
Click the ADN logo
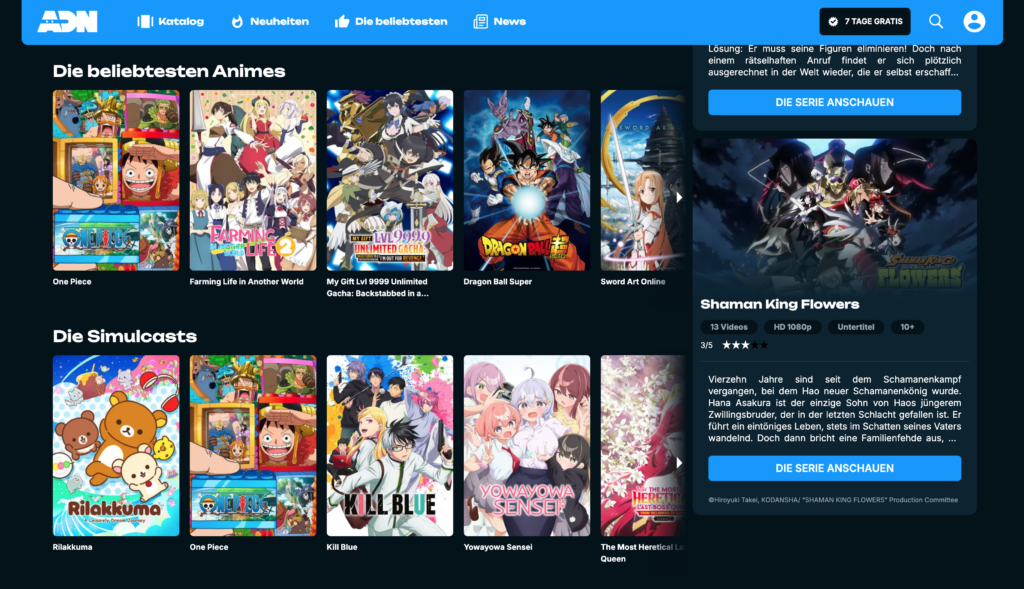coord(67,22)
